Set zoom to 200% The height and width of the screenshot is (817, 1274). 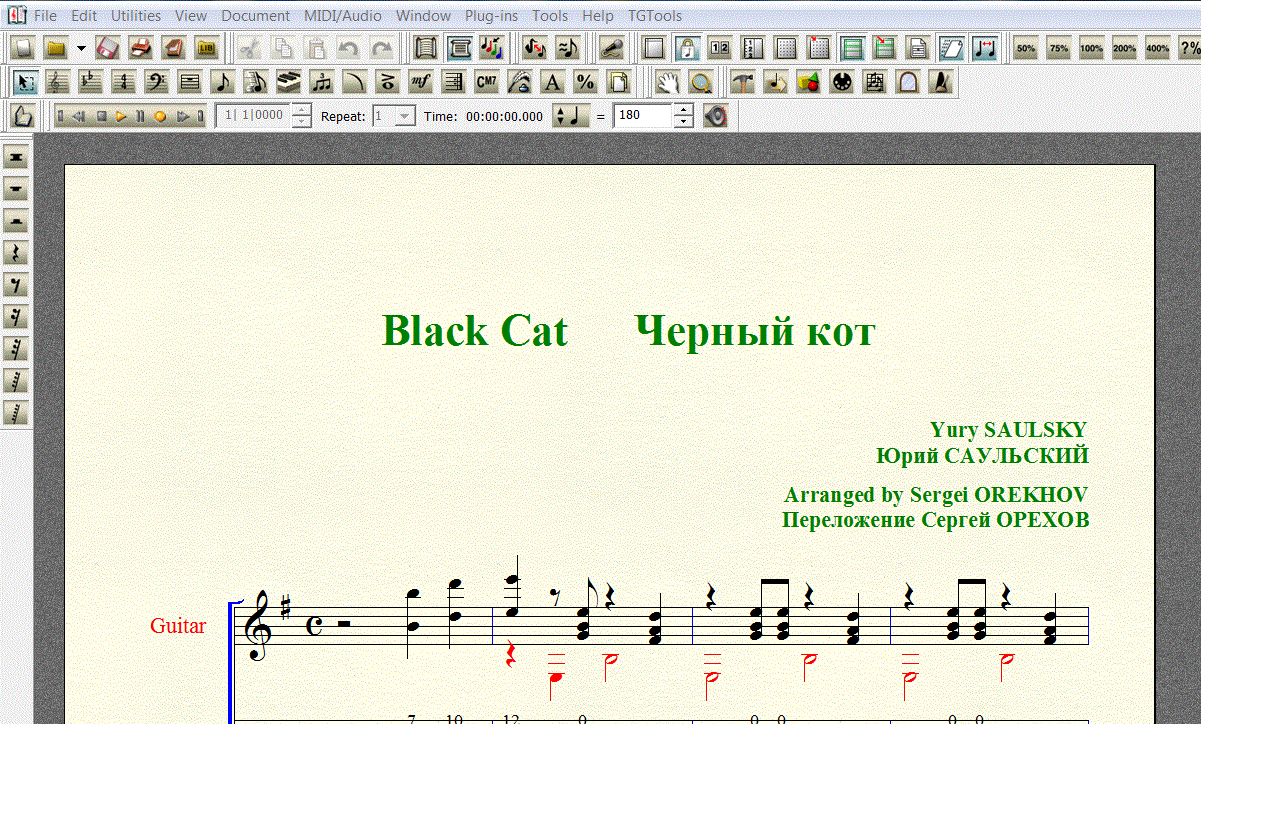click(1124, 48)
